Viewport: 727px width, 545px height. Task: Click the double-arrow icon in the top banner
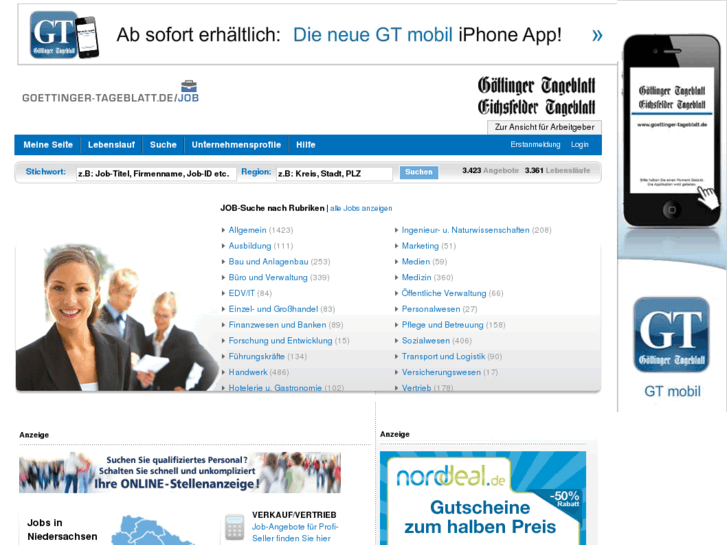coord(597,35)
